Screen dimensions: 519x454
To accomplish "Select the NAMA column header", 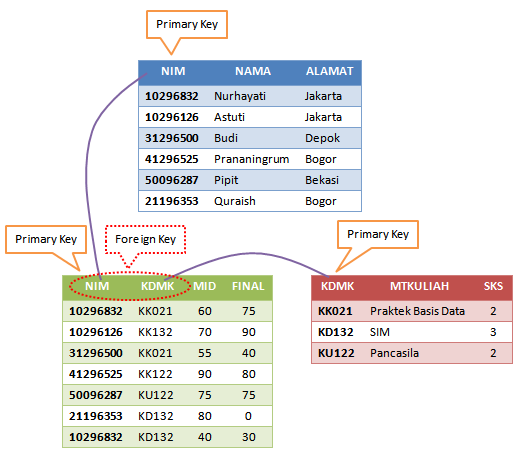I will pos(253,71).
